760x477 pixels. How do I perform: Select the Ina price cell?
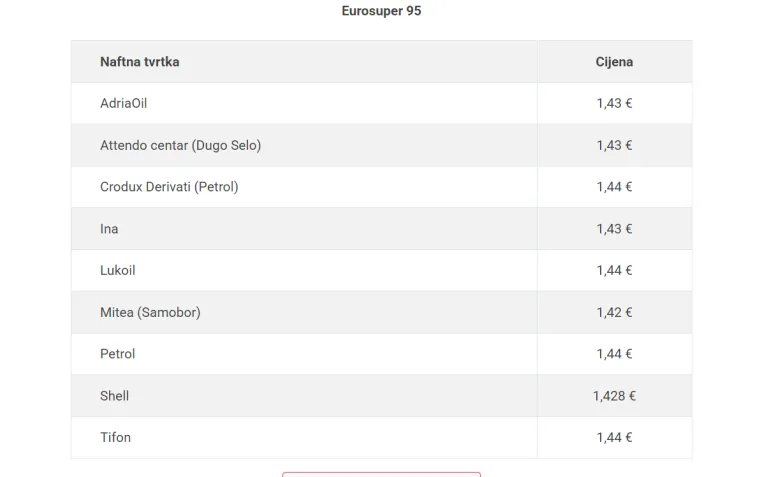[614, 229]
